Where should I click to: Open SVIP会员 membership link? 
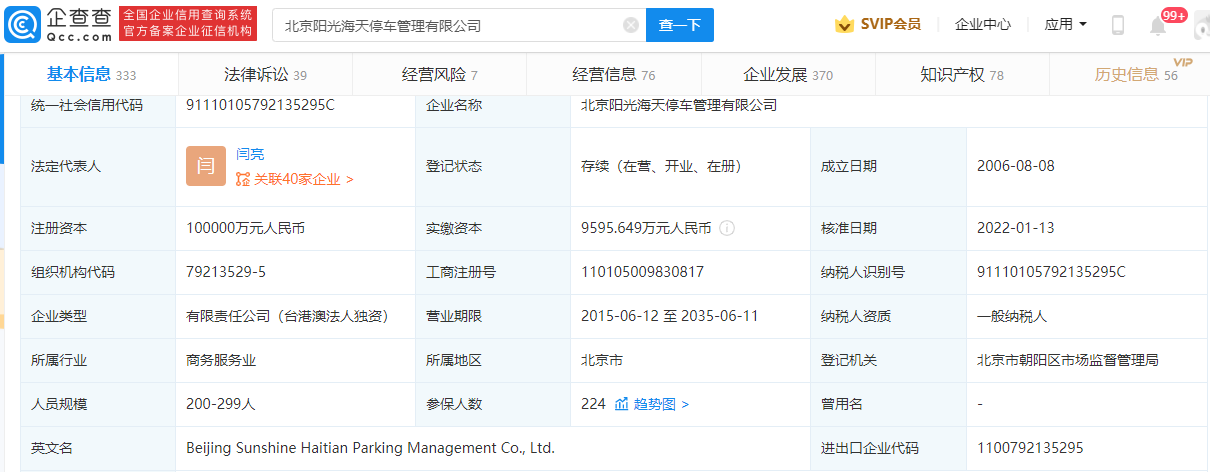(890, 24)
